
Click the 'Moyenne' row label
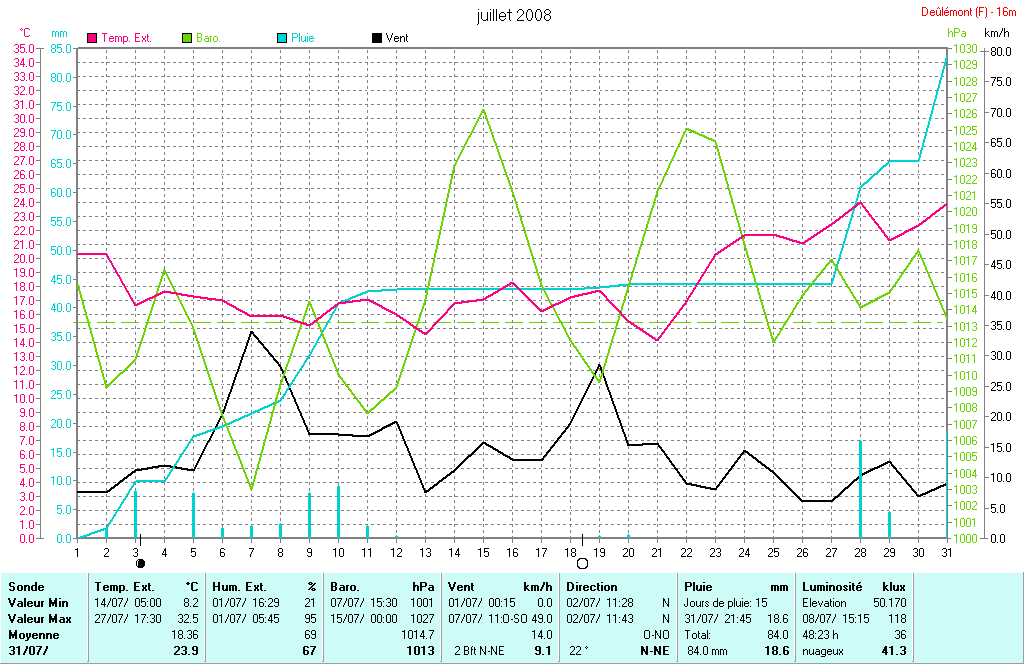point(31,635)
